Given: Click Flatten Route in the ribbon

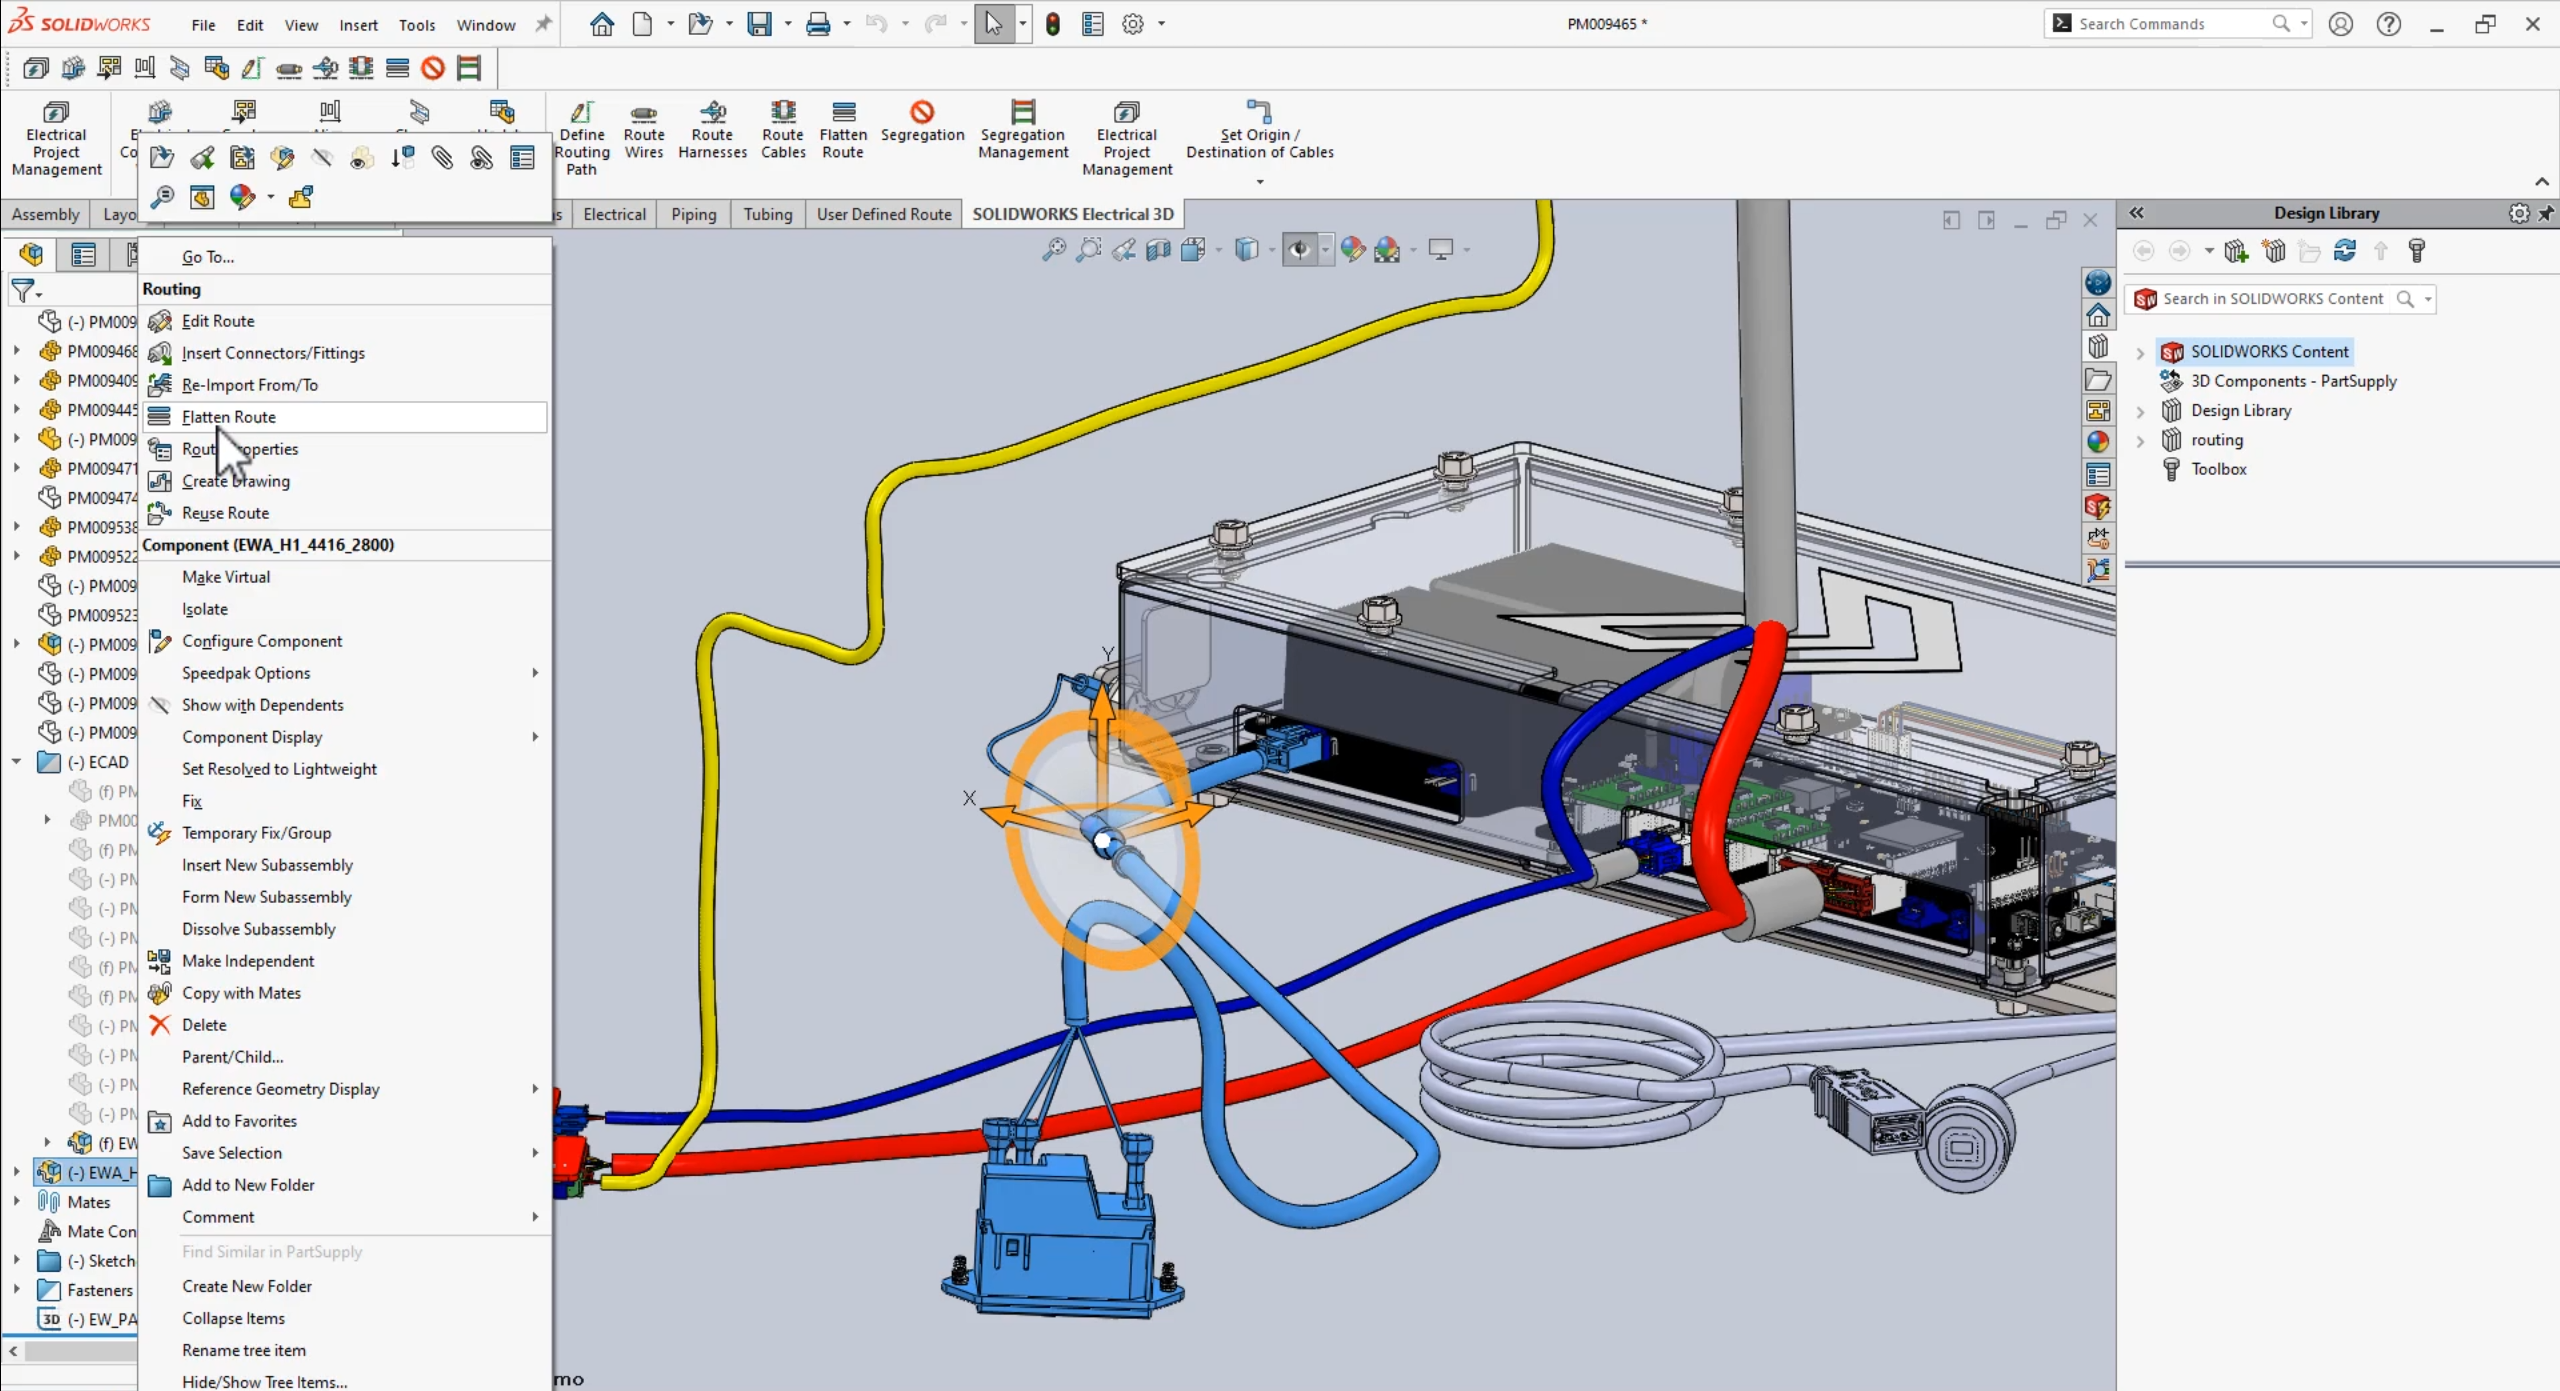Looking at the screenshot, I should [843, 130].
